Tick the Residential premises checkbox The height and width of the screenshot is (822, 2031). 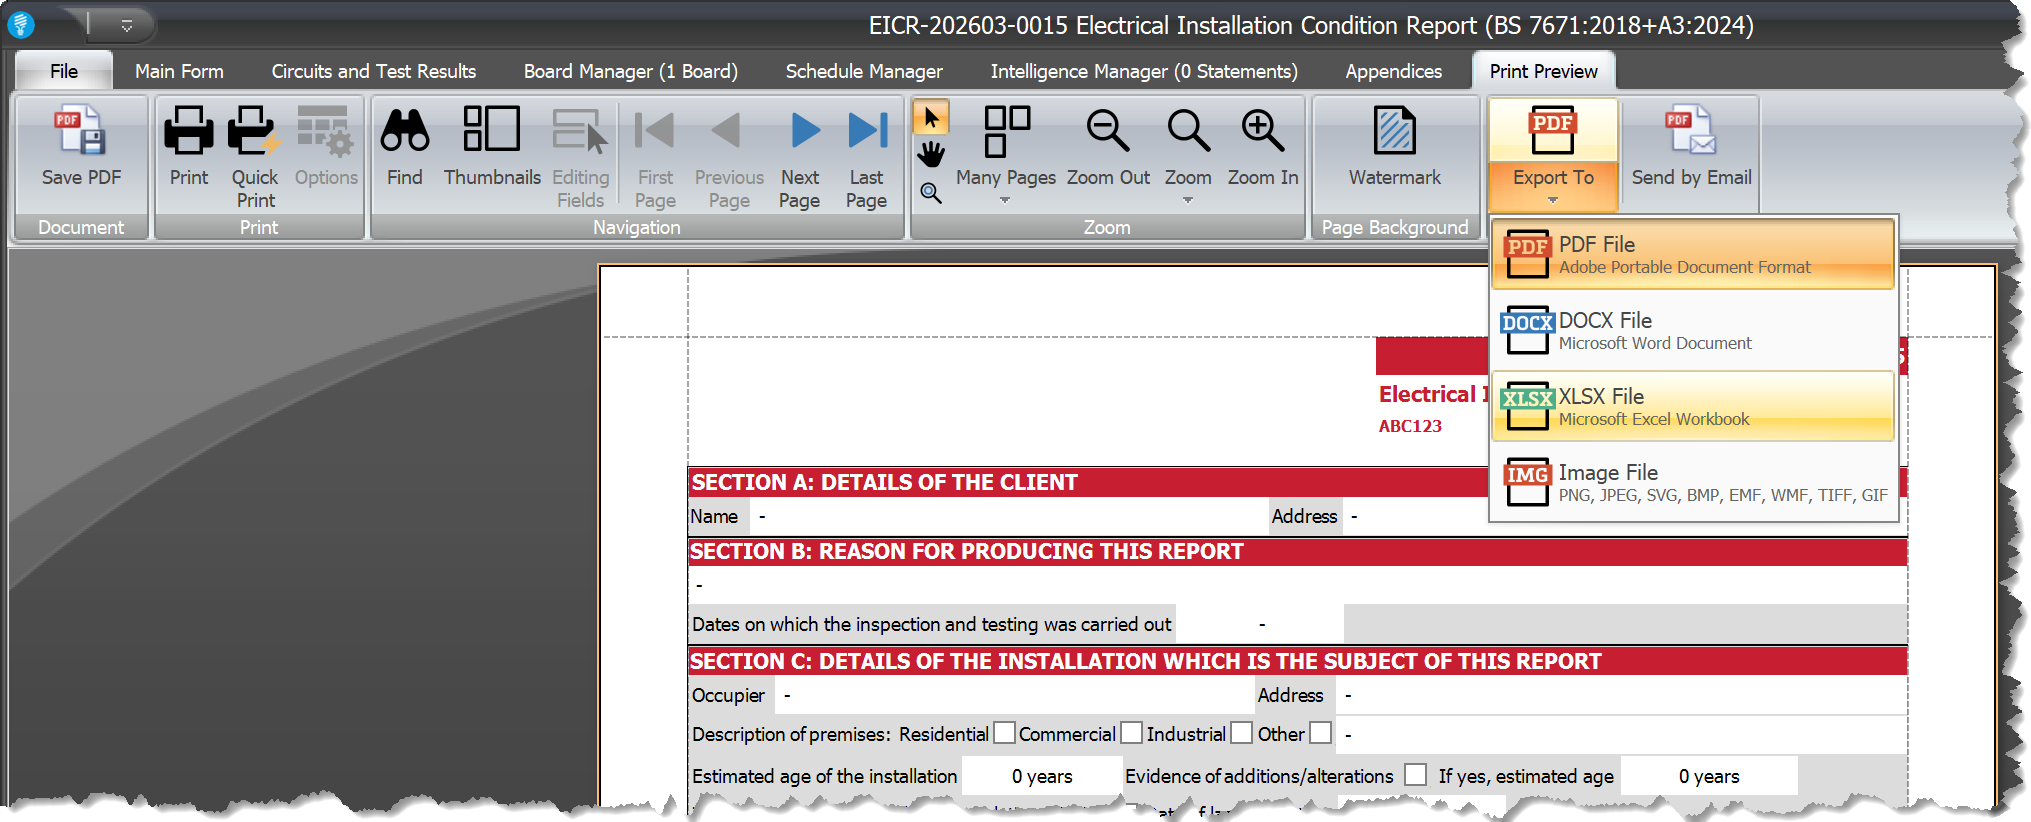(1004, 733)
